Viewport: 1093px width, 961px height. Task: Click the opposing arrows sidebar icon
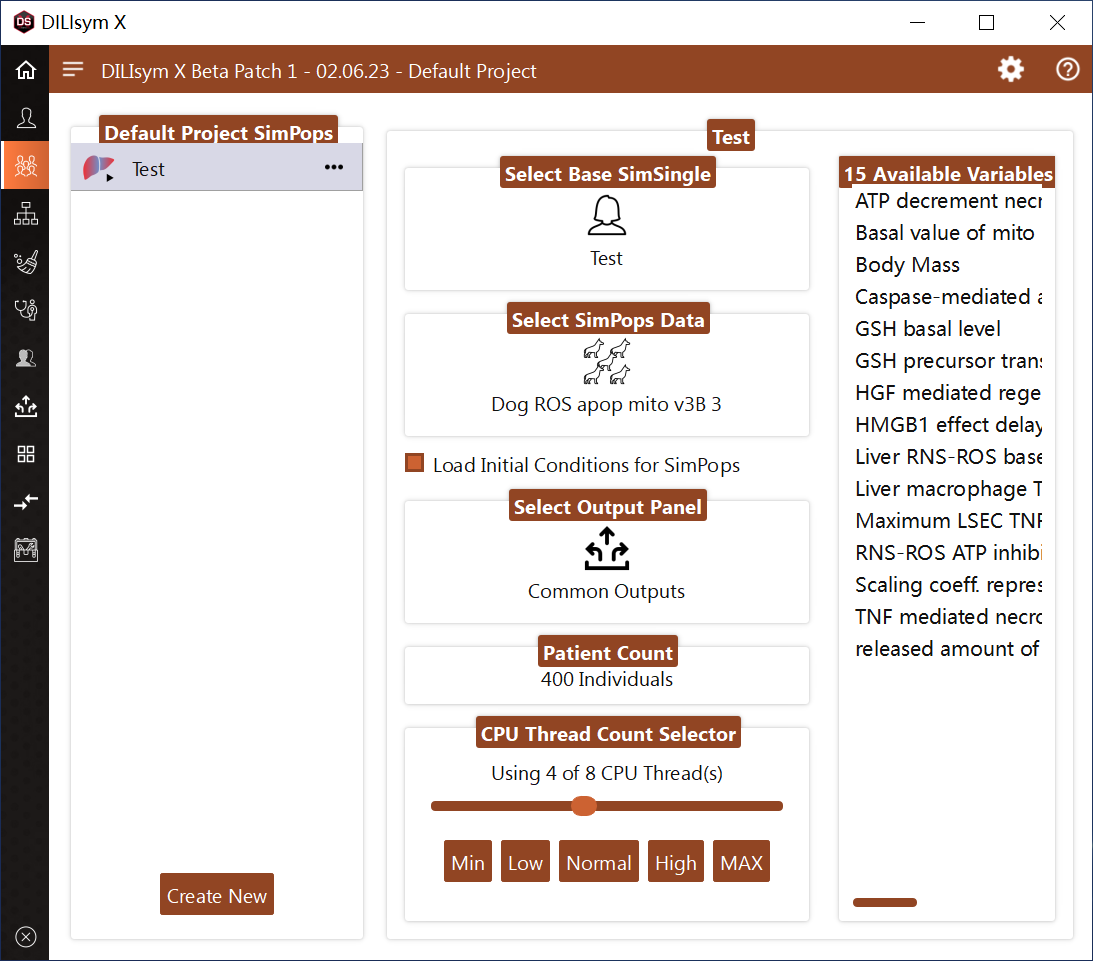click(26, 502)
